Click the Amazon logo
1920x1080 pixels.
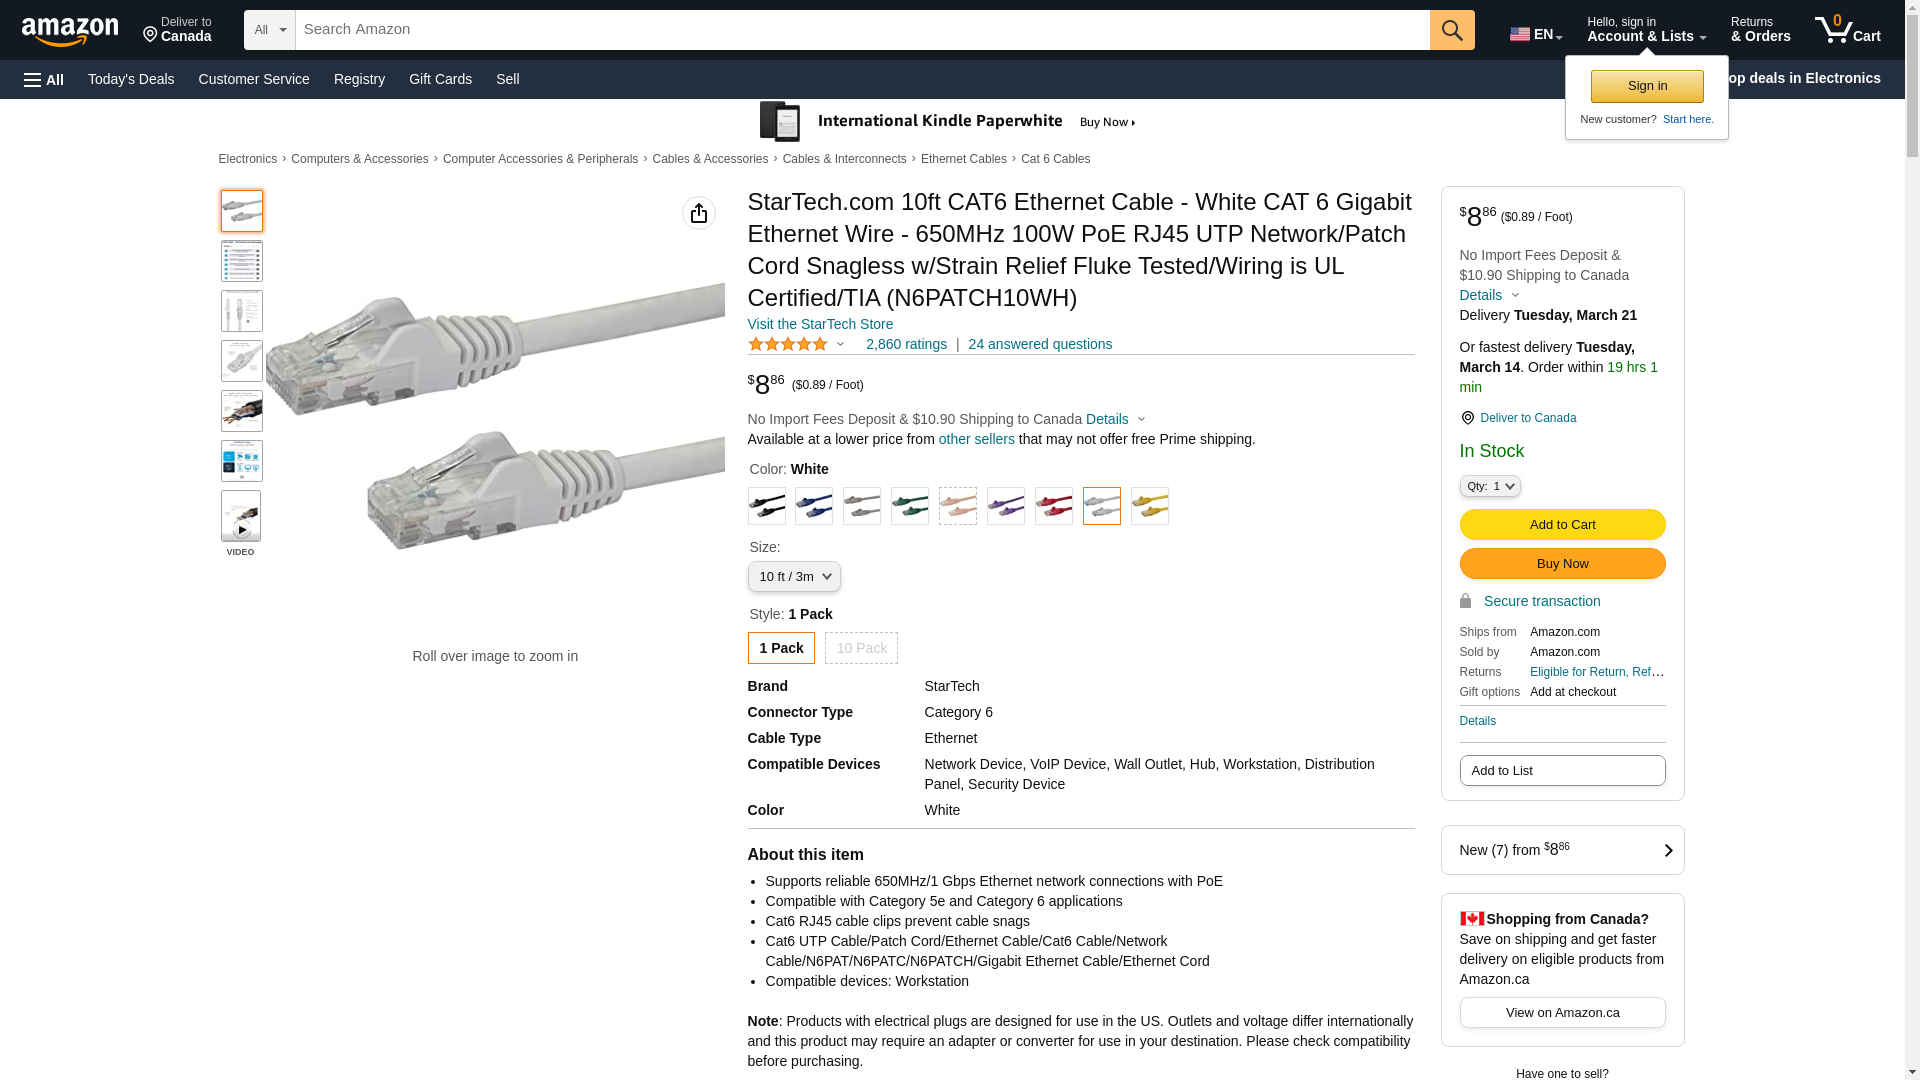pyautogui.click(x=70, y=31)
